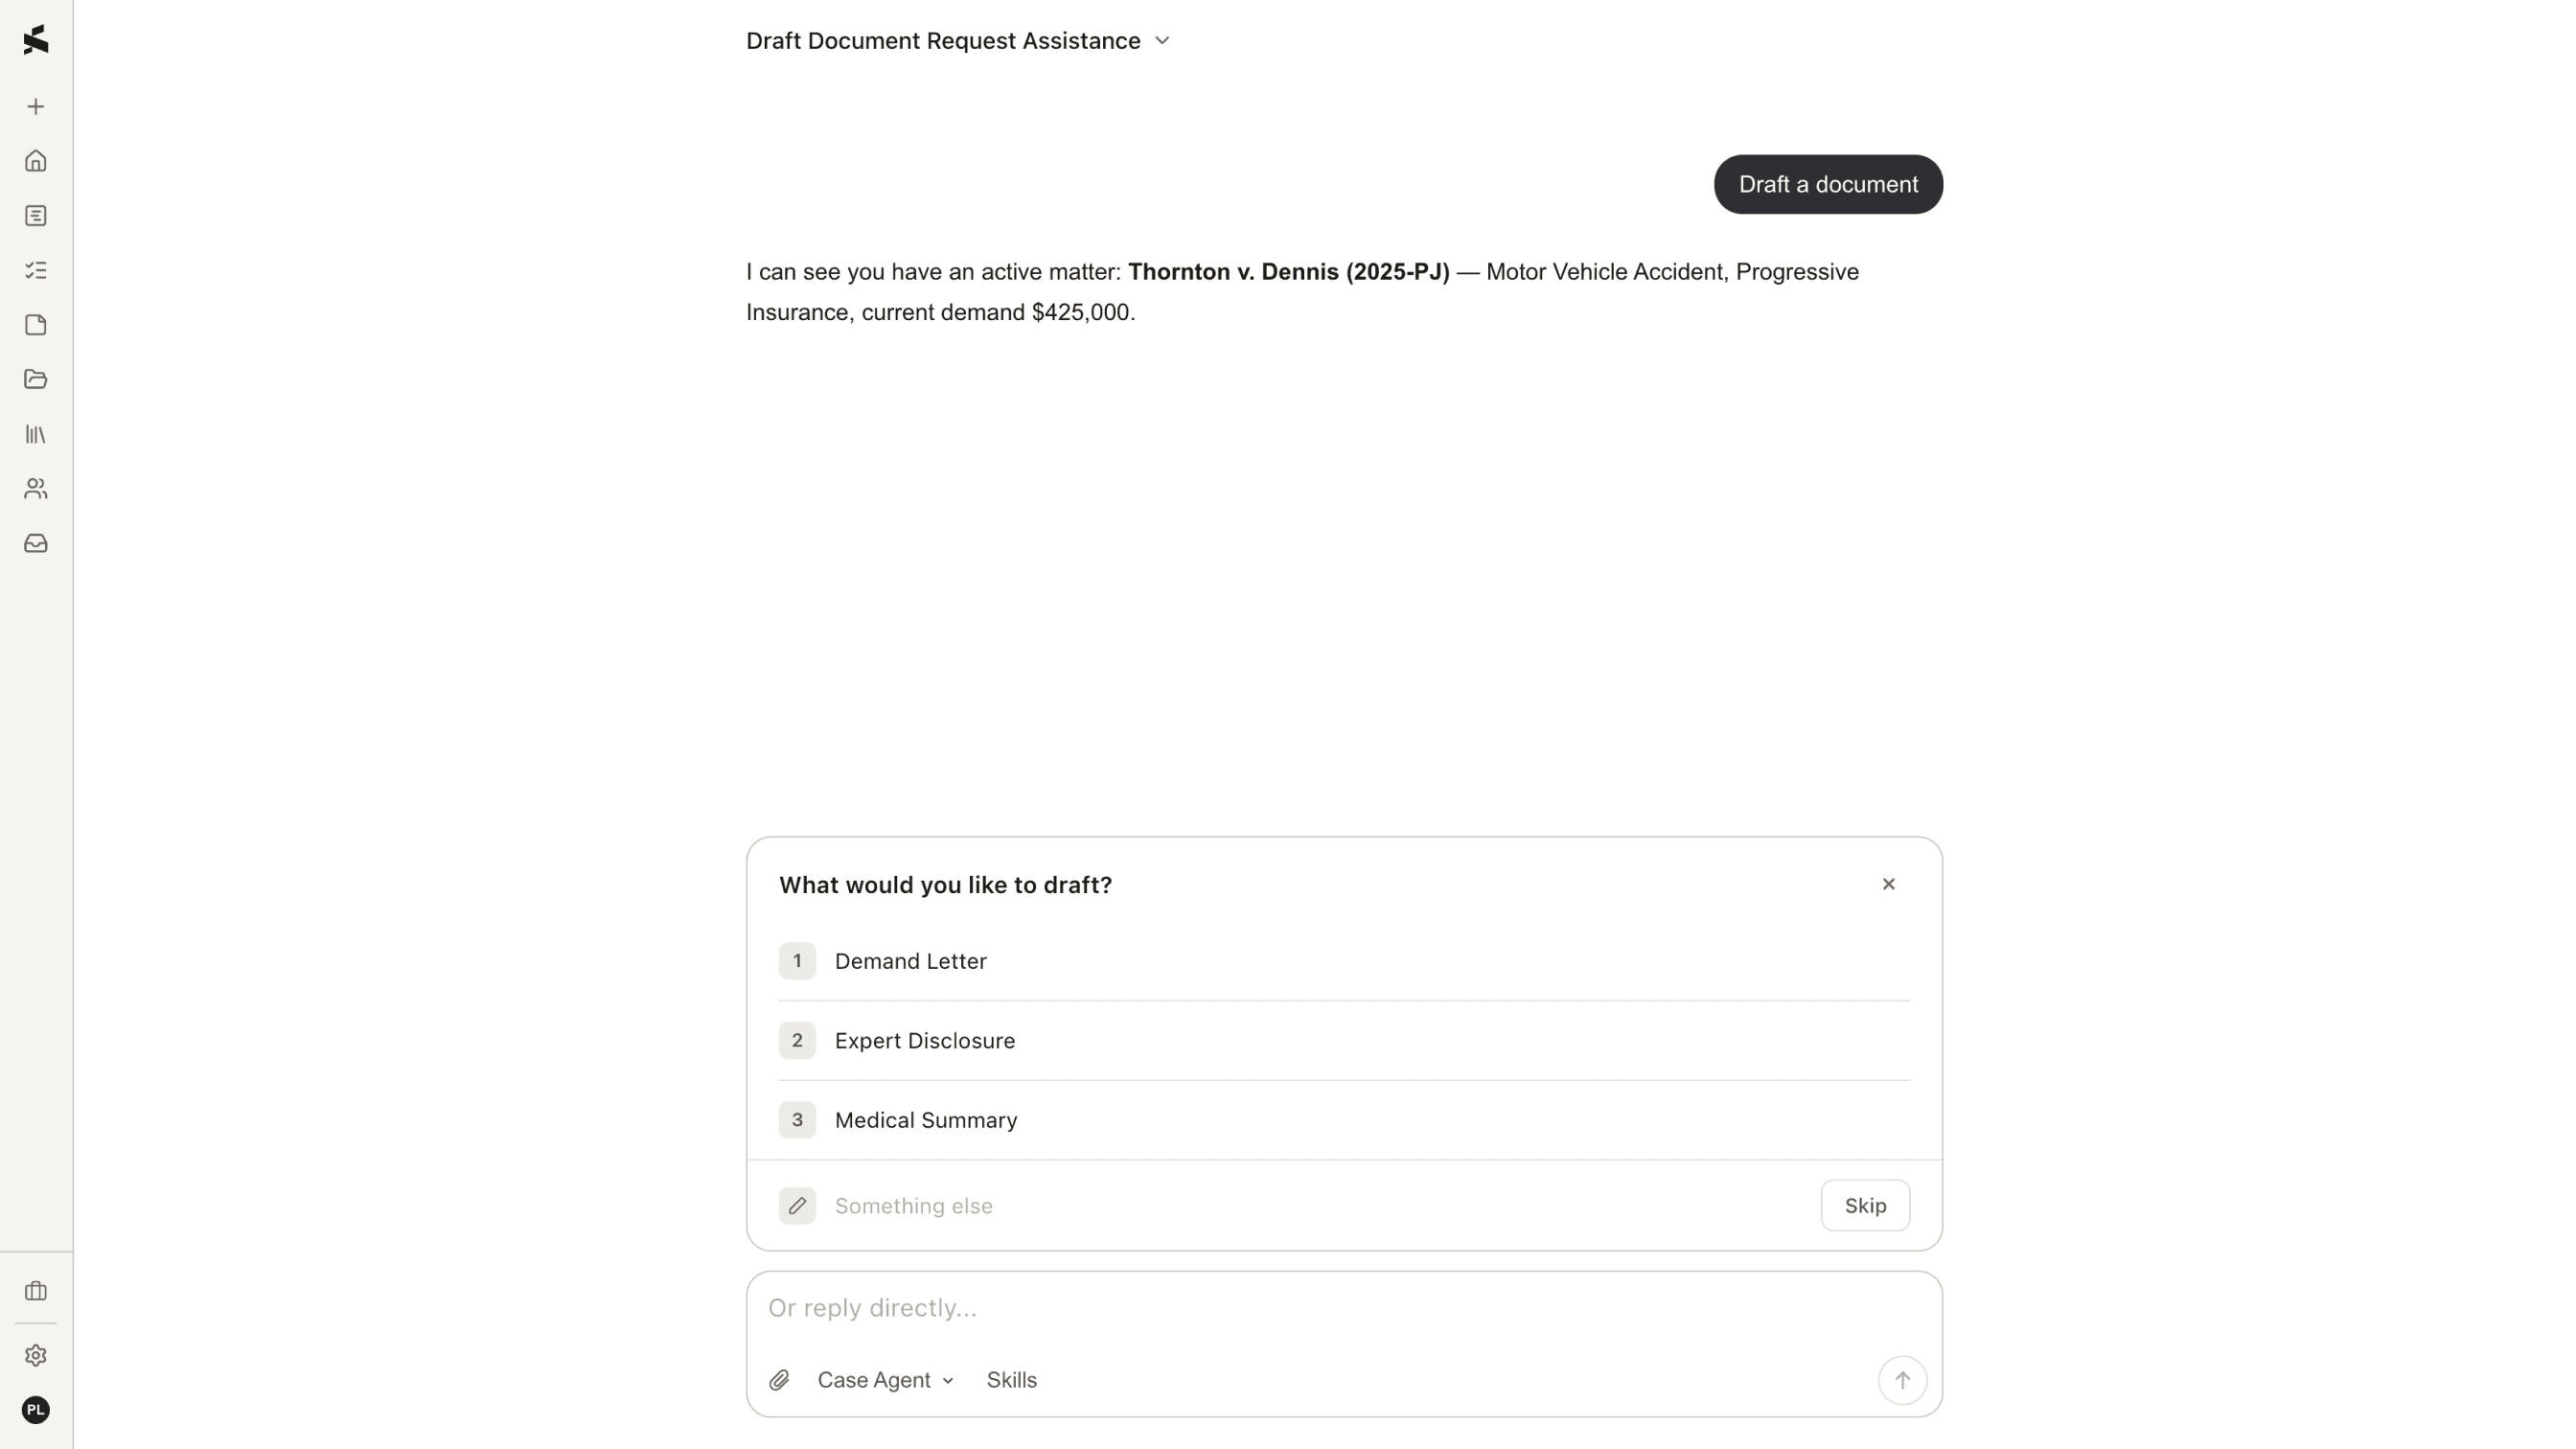Click the Something else input field
The image size is (2576, 1449).
click(1320, 1206)
